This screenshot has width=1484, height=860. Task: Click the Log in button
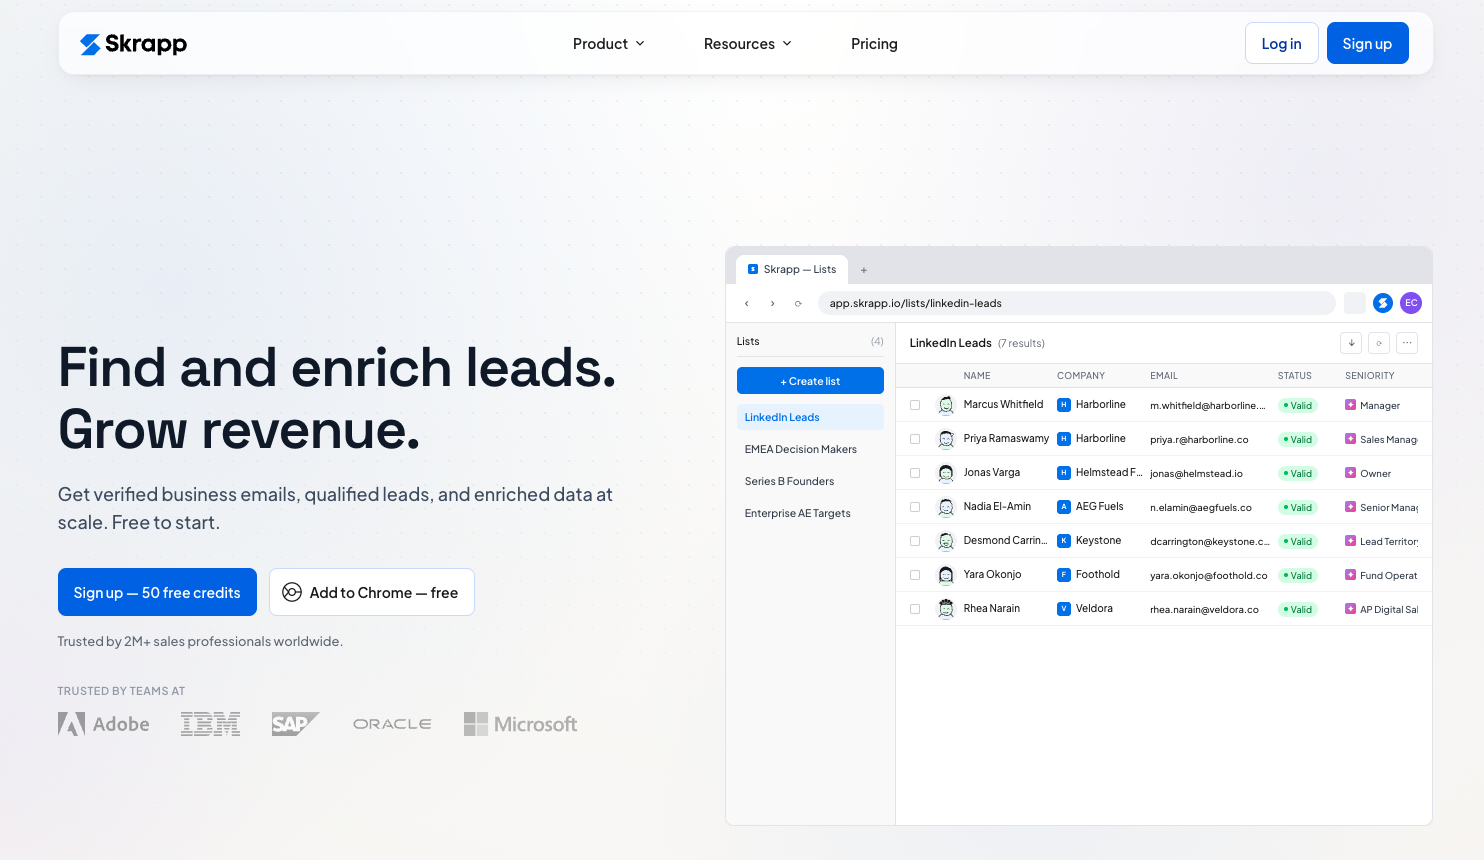coord(1281,43)
